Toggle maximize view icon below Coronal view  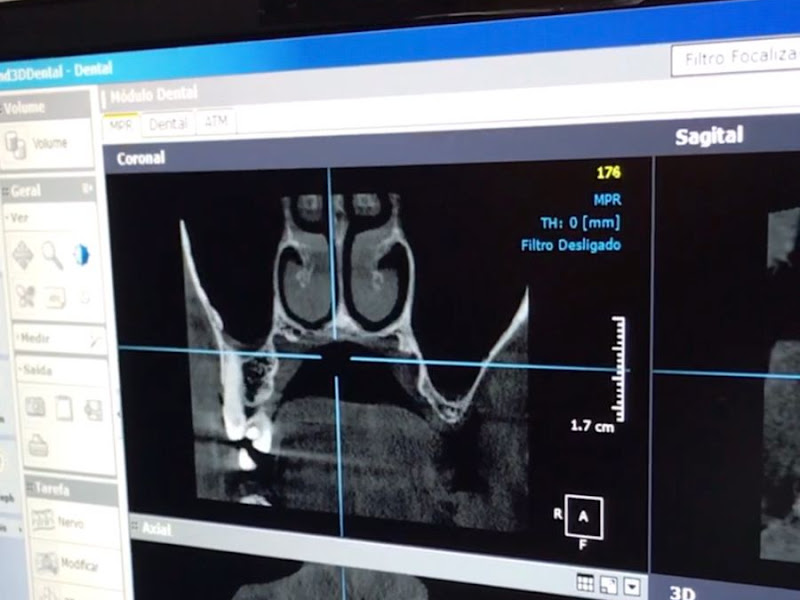point(608,585)
